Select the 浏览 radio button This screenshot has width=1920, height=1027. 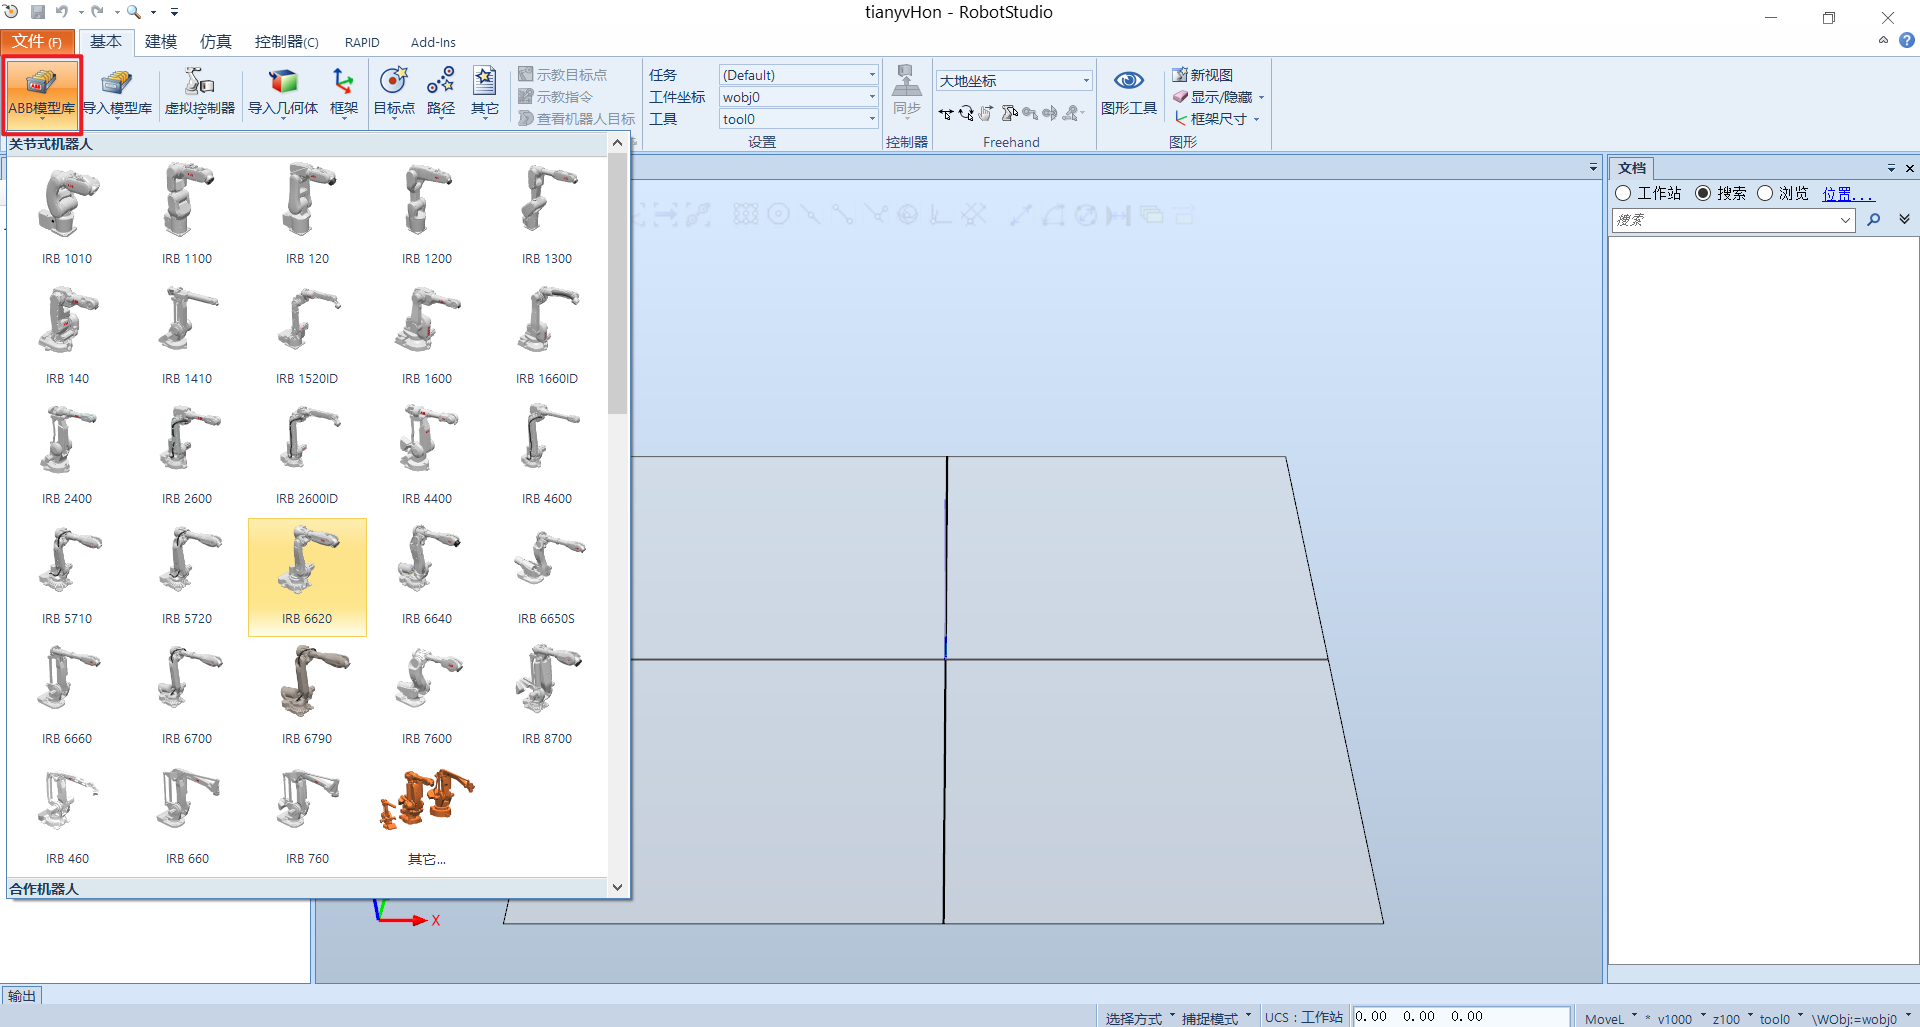[1765, 193]
